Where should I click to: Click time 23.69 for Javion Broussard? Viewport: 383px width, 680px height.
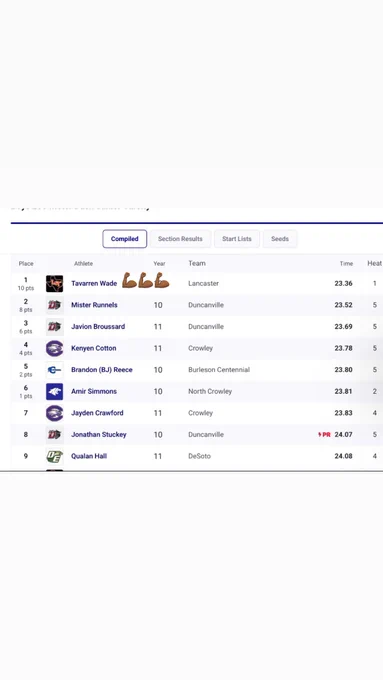[344, 327]
